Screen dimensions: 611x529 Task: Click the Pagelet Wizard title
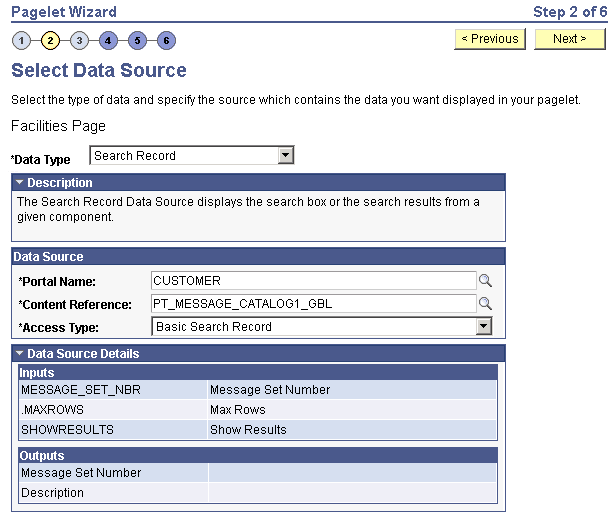pyautogui.click(x=64, y=12)
